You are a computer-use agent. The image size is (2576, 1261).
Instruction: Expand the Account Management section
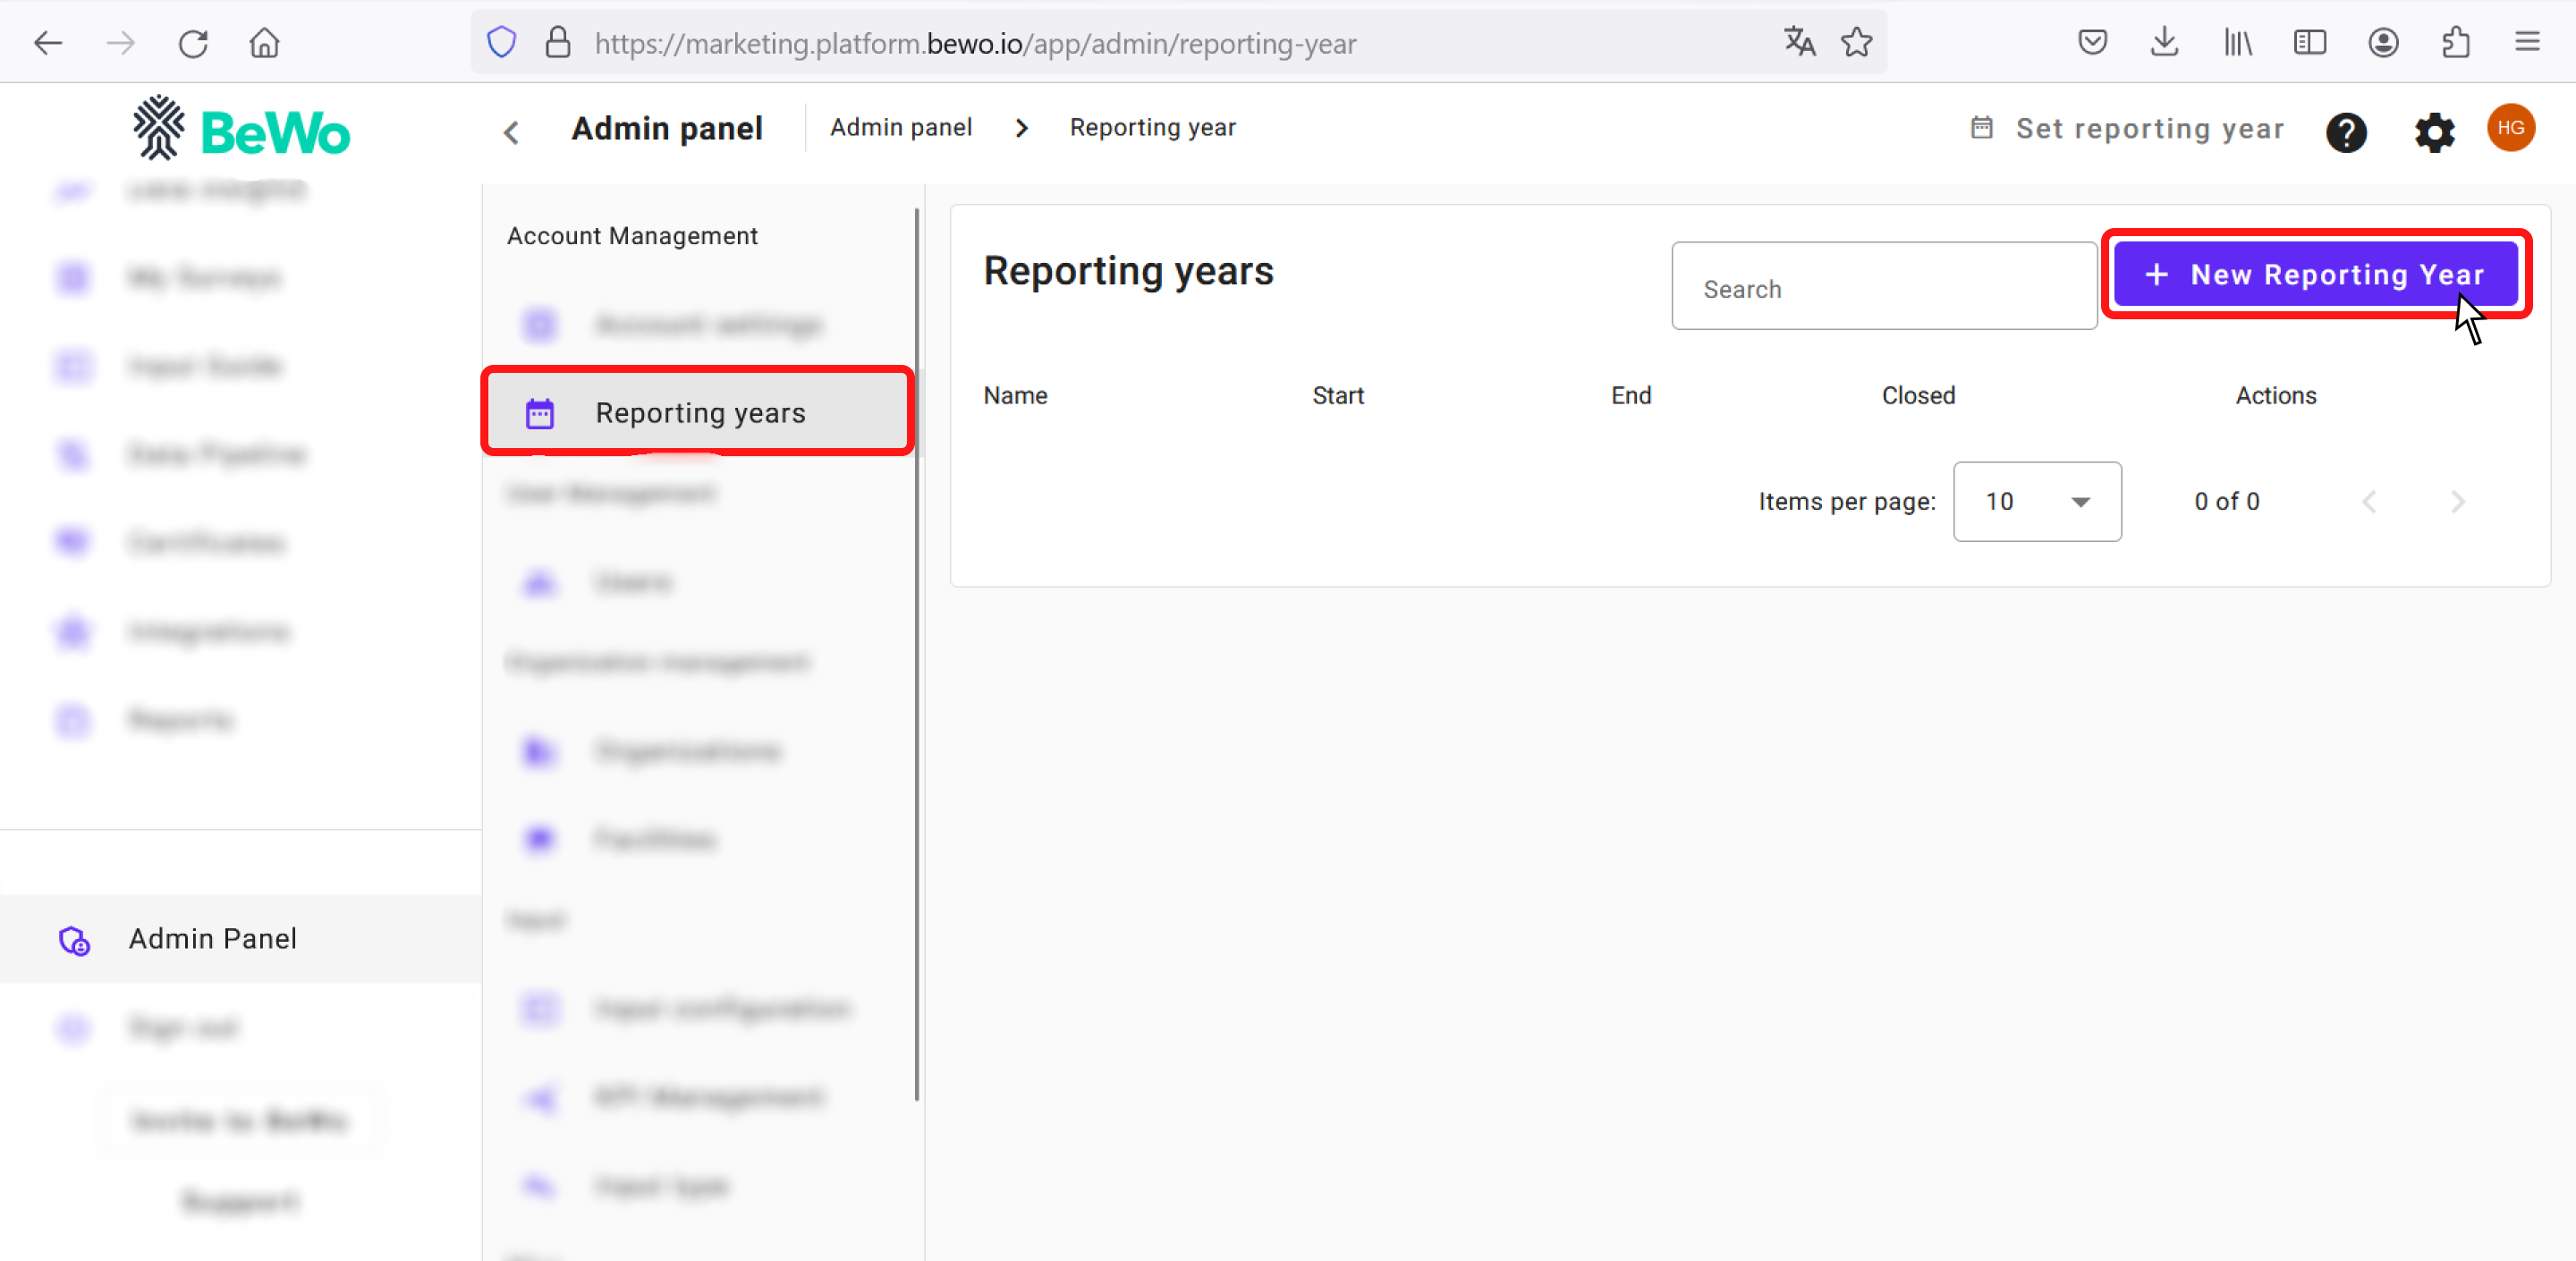coord(631,236)
